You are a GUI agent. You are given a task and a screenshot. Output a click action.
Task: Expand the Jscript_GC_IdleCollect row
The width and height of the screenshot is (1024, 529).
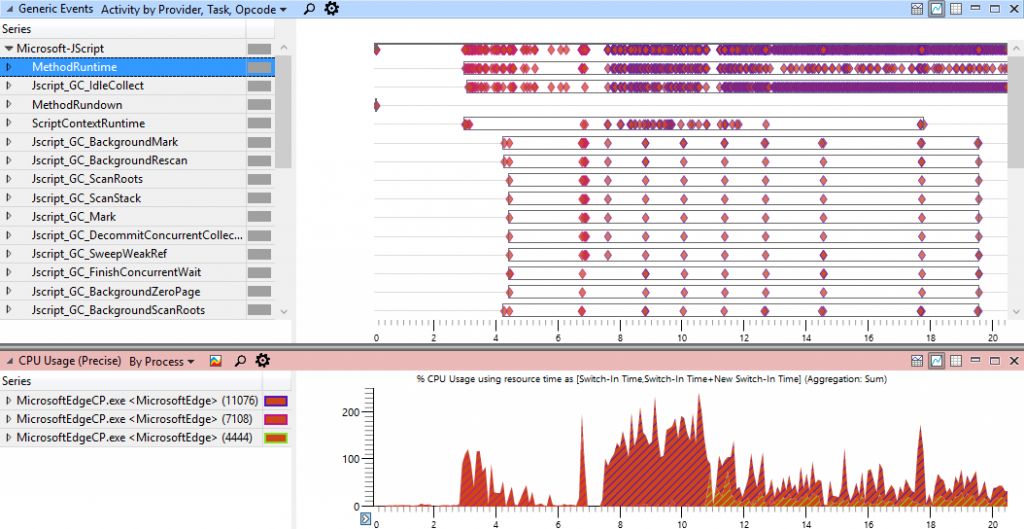(x=8, y=86)
